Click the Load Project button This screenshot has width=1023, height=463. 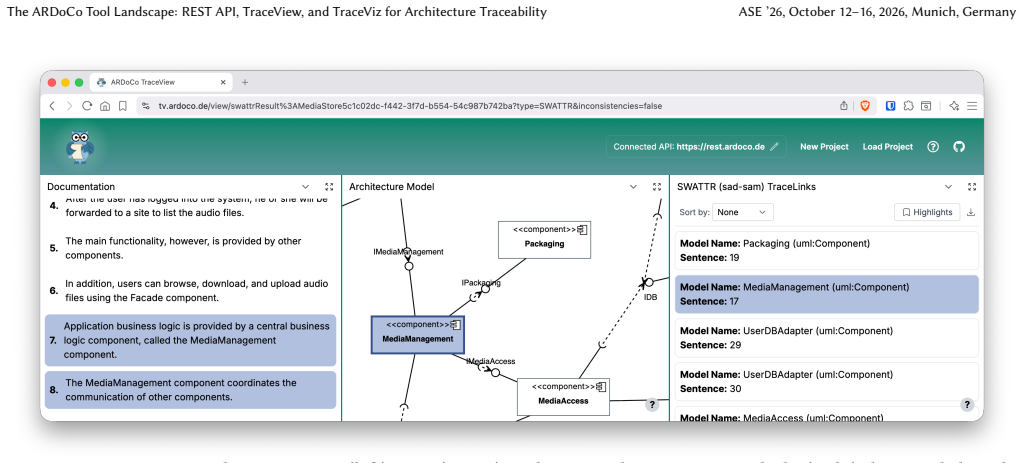pos(888,147)
